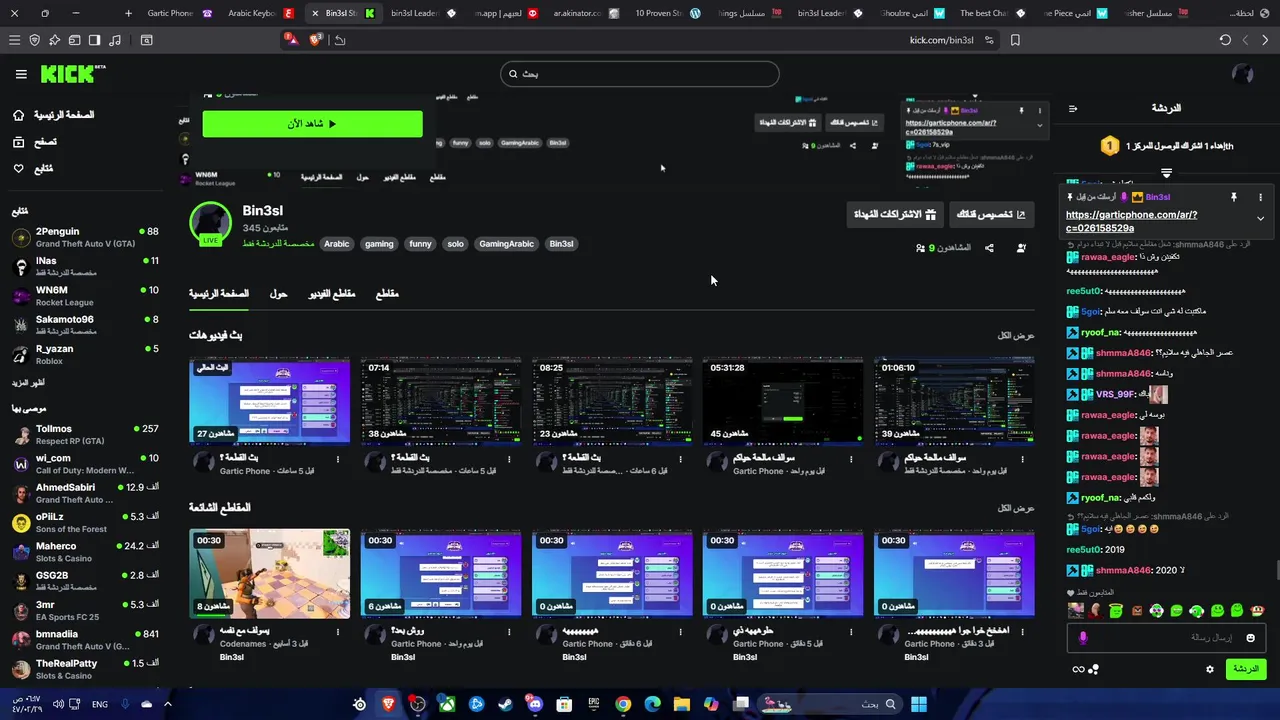Switch to the Gartic Phone browser tab

pos(180,13)
